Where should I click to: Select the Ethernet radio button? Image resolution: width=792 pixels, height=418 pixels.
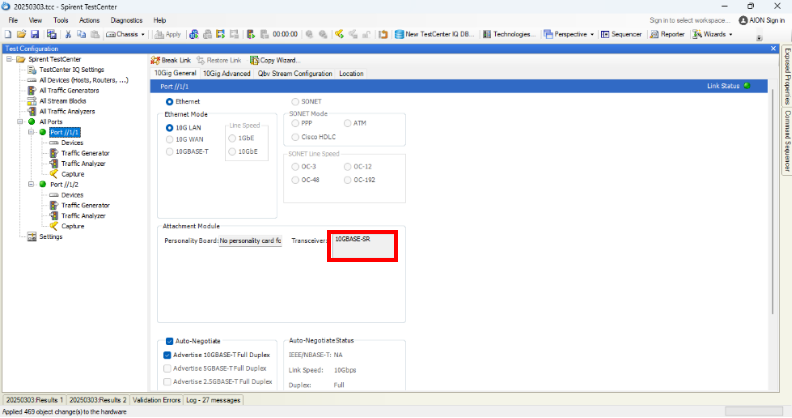click(170, 101)
